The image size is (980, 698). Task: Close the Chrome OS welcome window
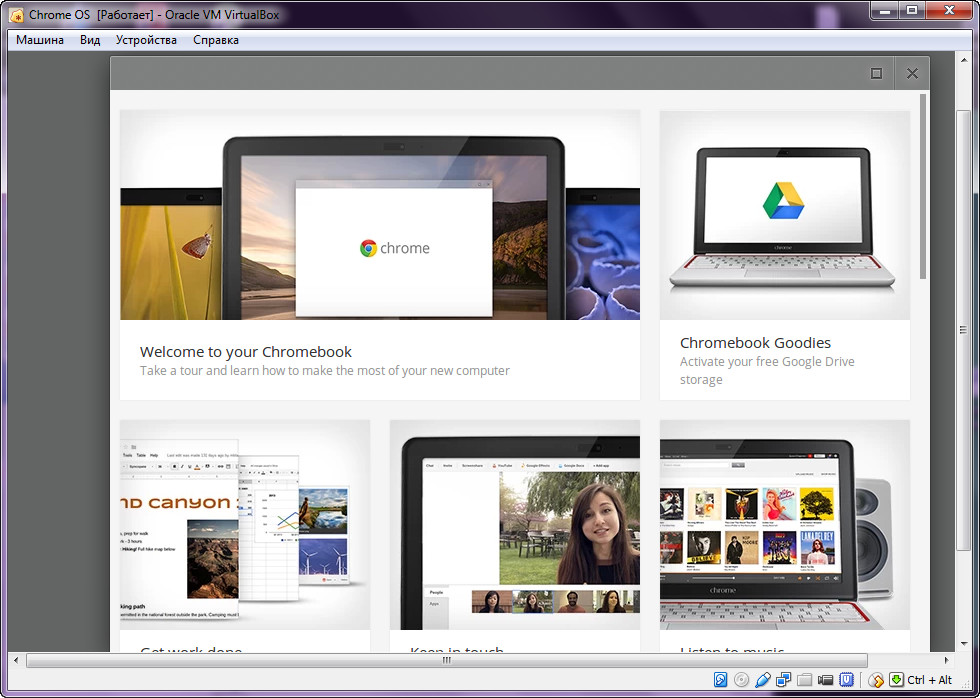pyautogui.click(x=912, y=74)
